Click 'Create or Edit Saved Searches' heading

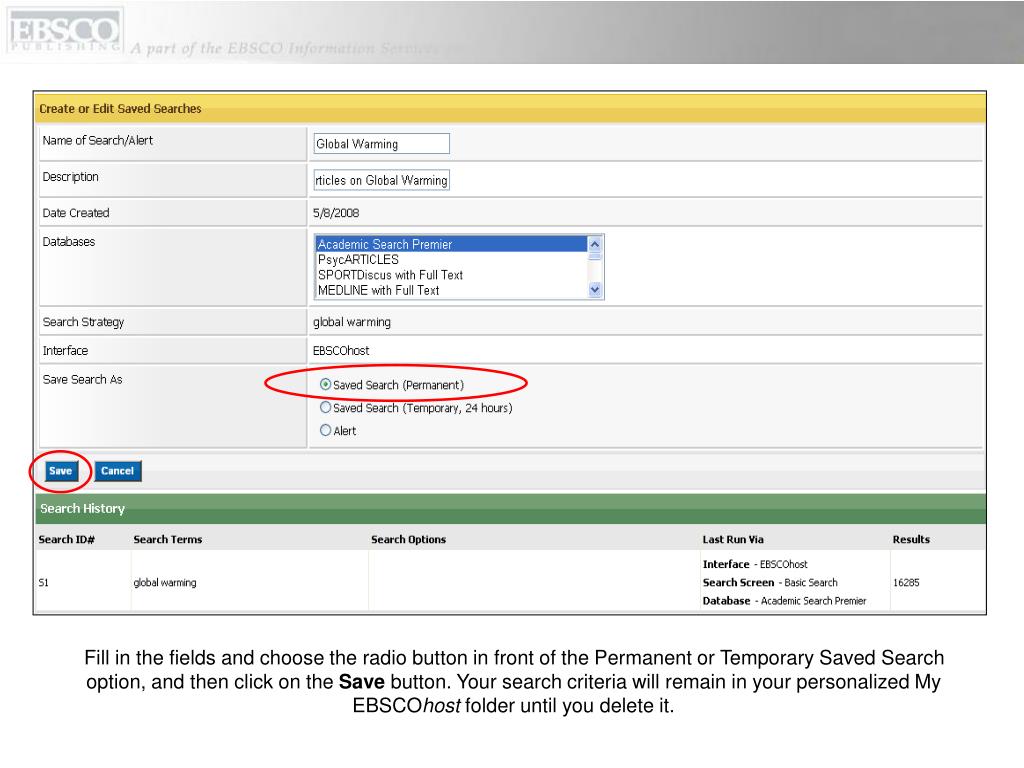pos(120,108)
